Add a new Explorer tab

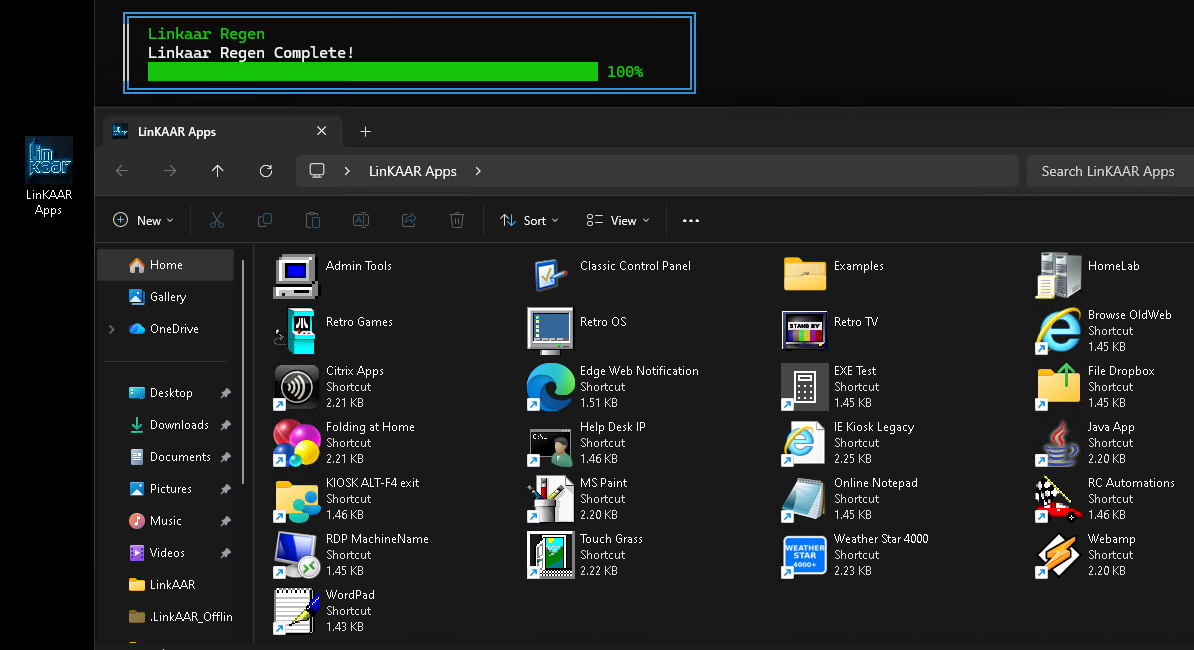click(x=366, y=132)
